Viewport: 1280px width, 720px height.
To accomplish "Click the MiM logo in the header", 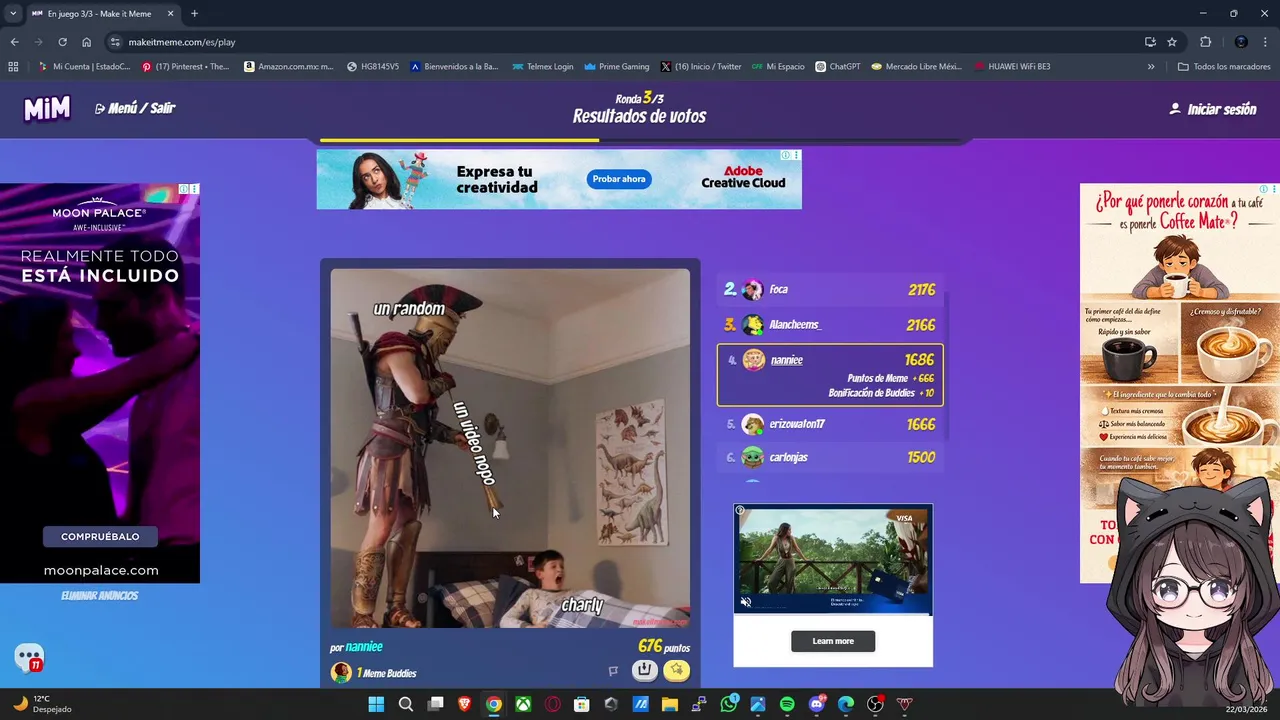I will click(x=47, y=108).
